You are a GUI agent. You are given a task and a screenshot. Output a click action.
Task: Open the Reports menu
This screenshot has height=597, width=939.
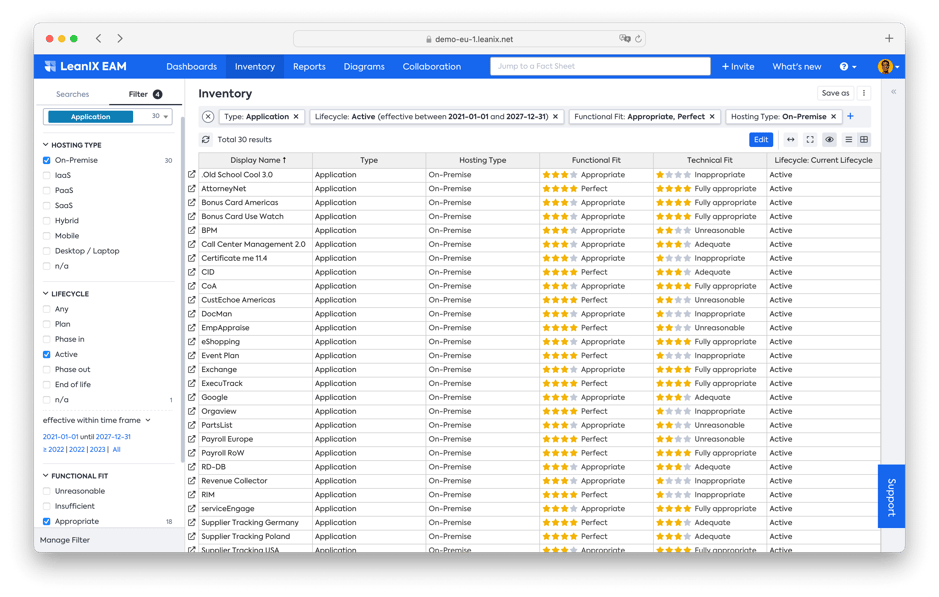[x=309, y=67]
